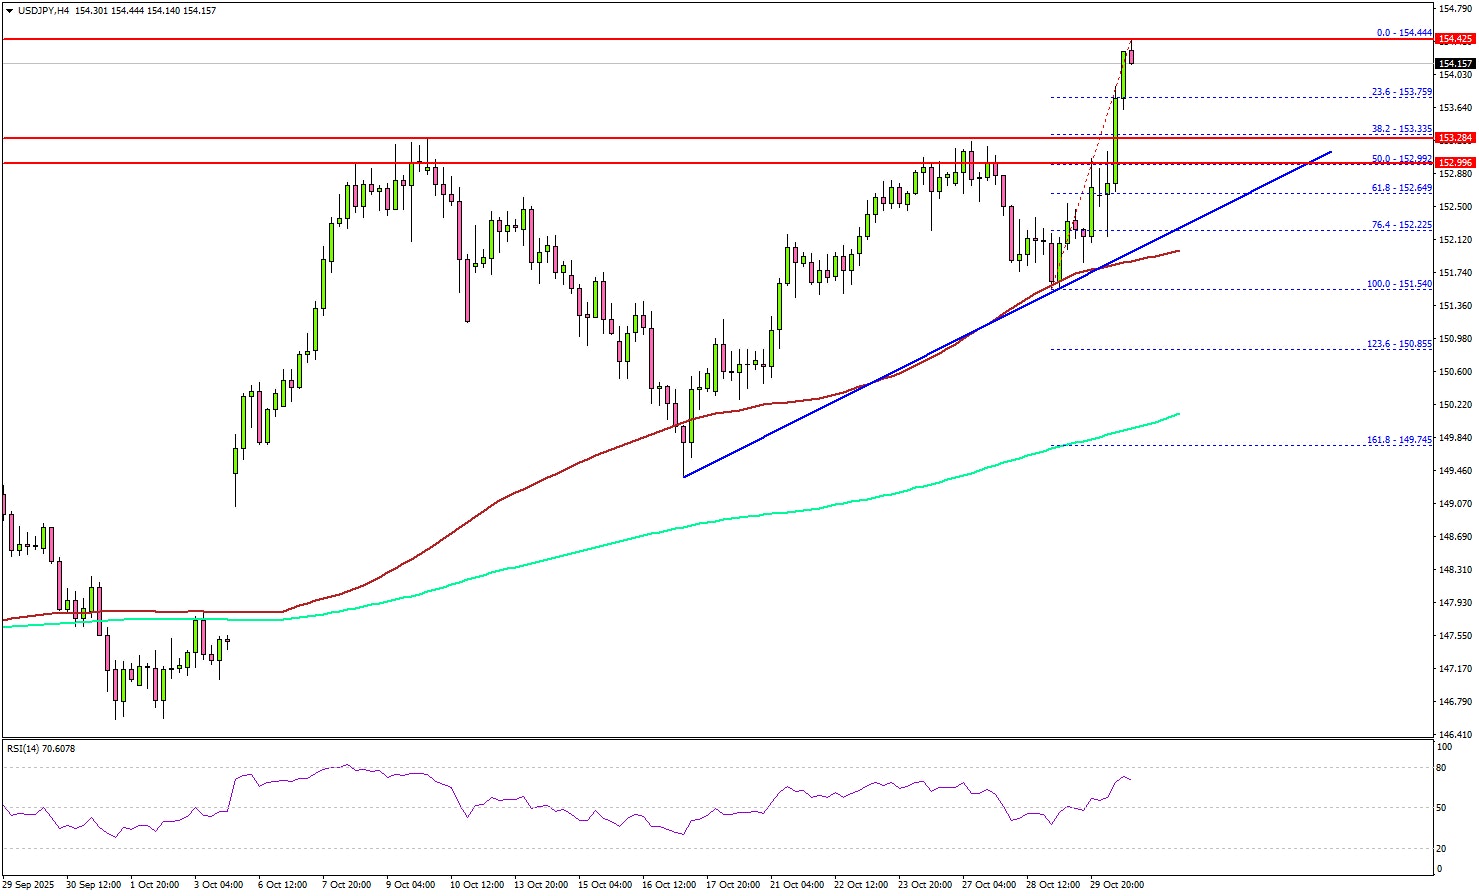Image resolution: width=1479 pixels, height=896 pixels.
Task: Click the 146.410 value on price axis
Action: tap(1454, 734)
